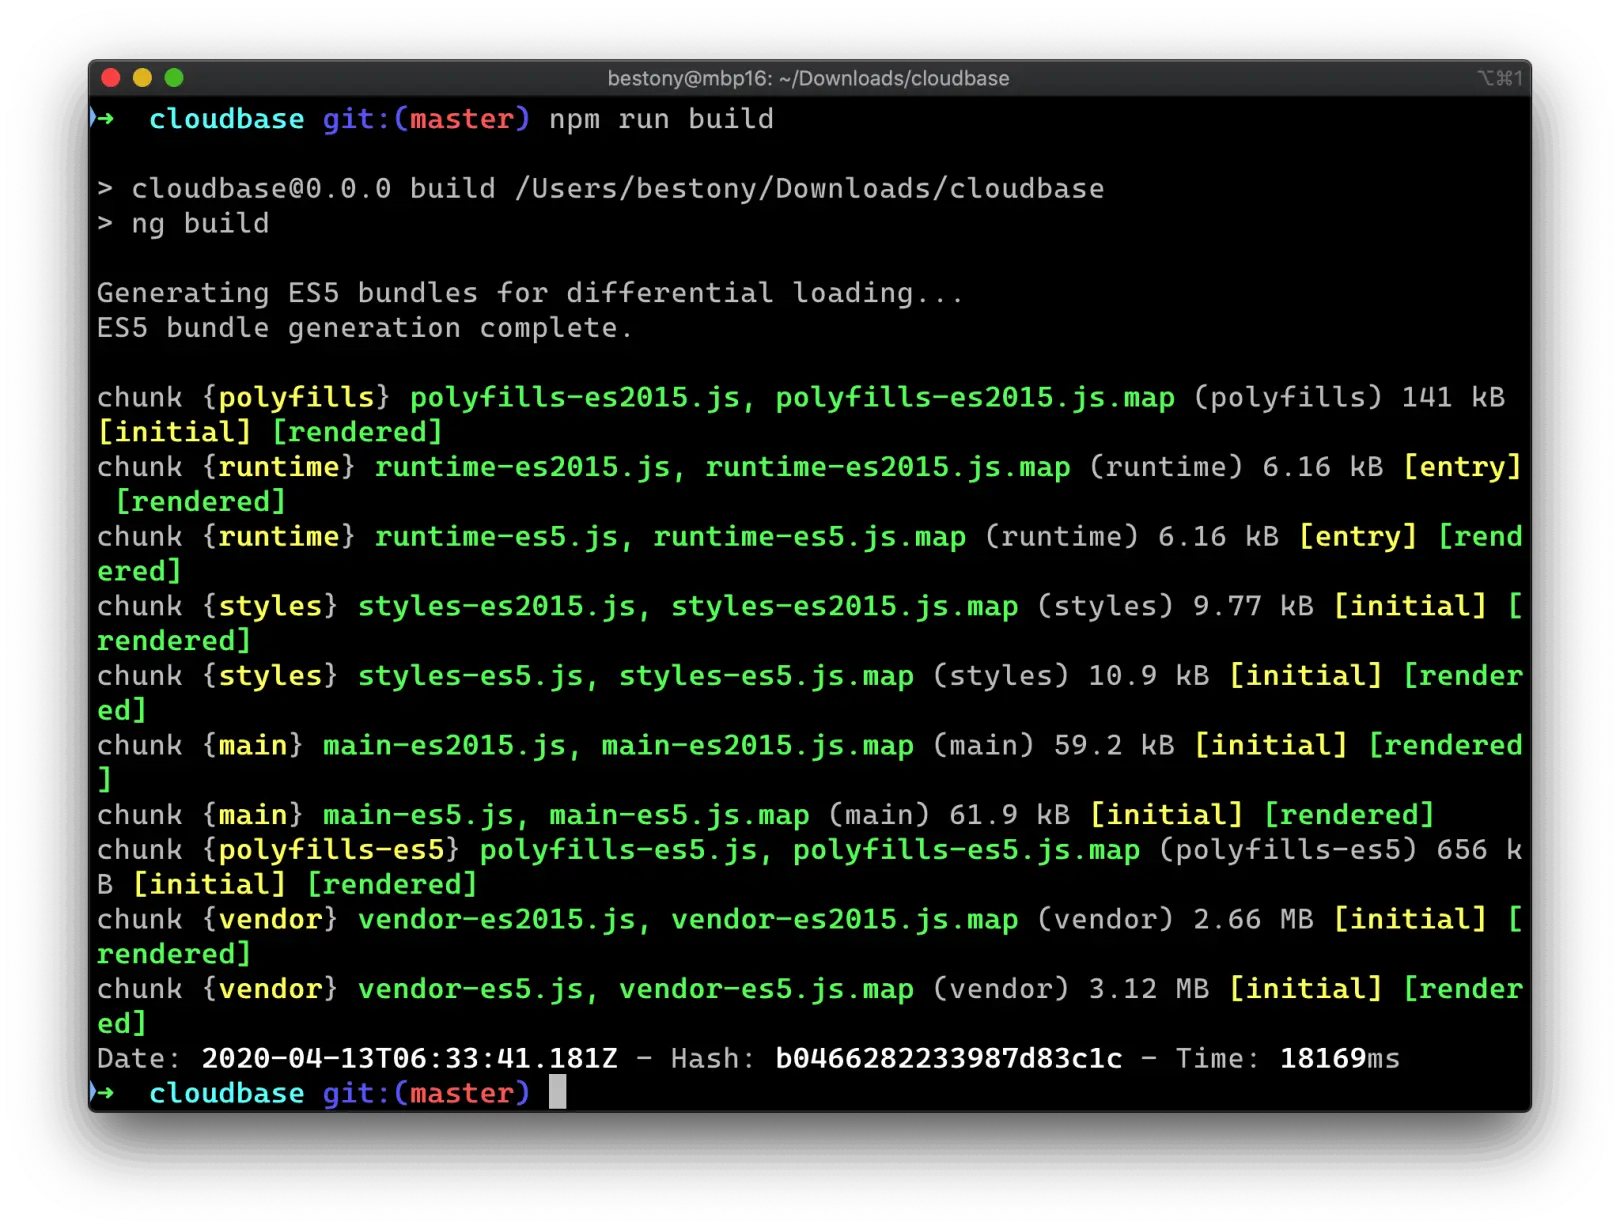Click the 'cloudbase@0.0.0' package version text
The image size is (1620, 1229).
click(261, 188)
